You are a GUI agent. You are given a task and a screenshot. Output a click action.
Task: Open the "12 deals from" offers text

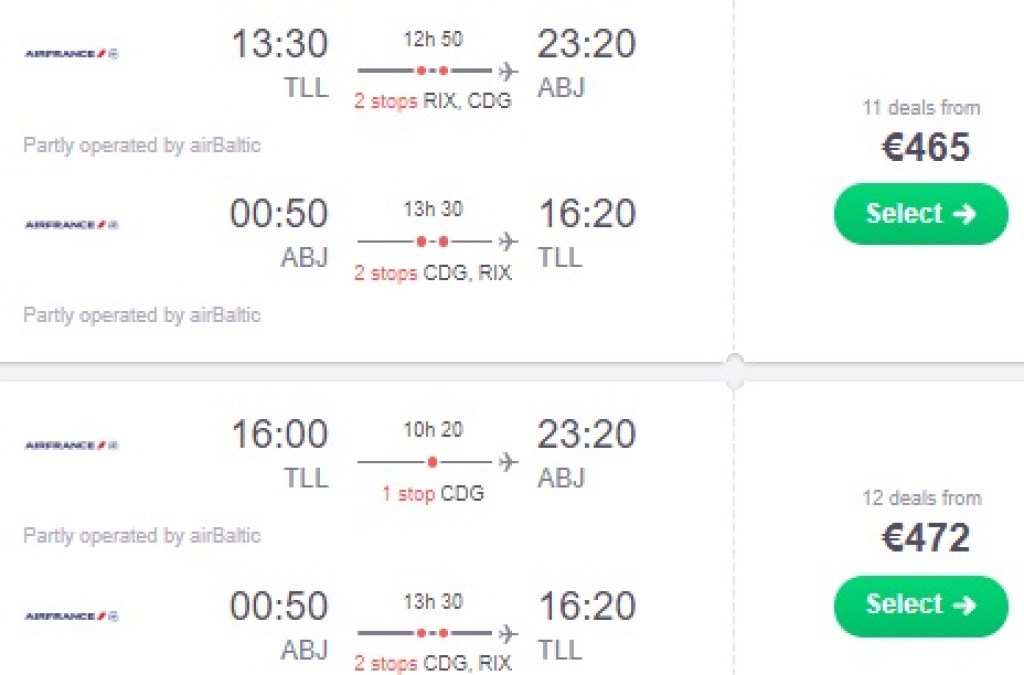point(921,498)
